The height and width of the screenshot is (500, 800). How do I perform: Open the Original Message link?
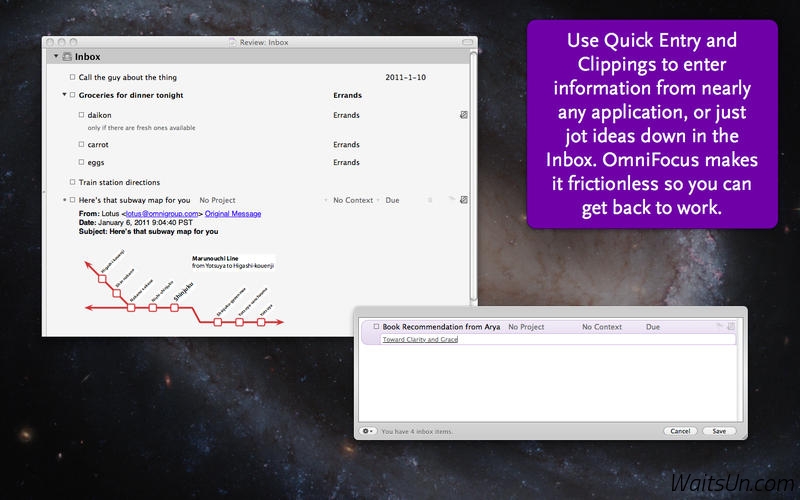(x=233, y=214)
